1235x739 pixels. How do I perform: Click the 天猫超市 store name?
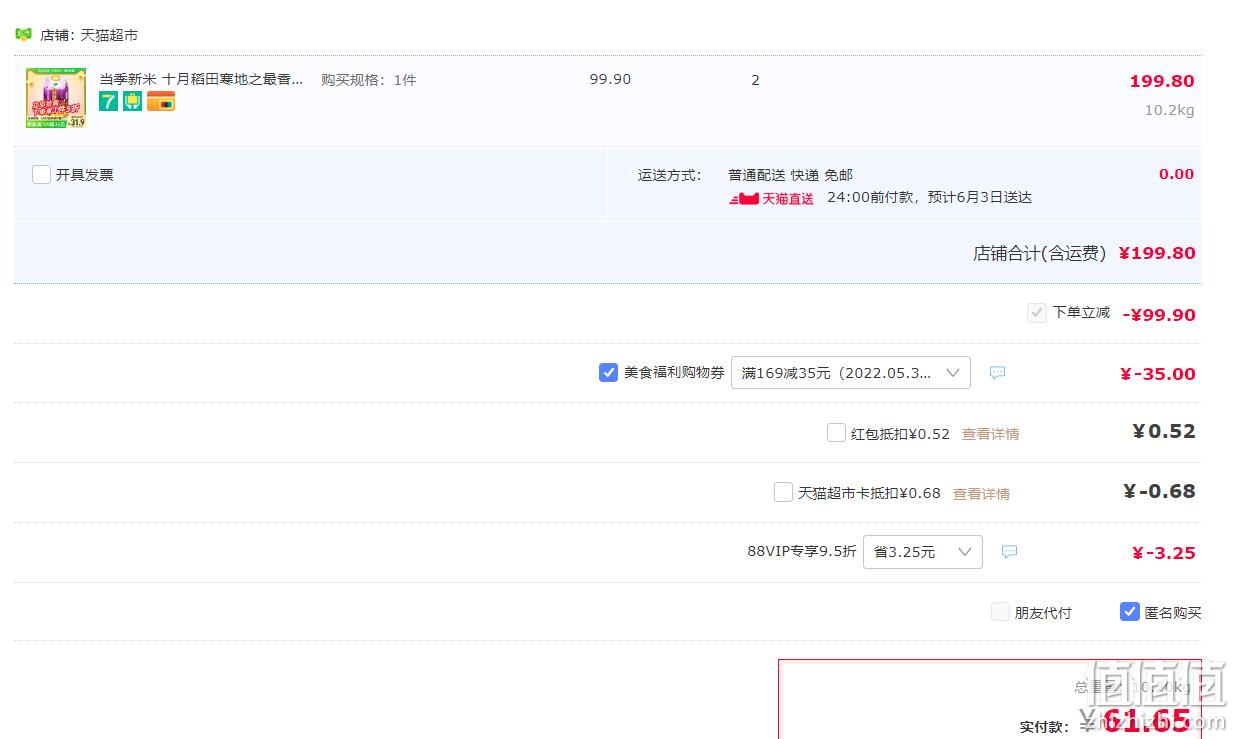(x=109, y=35)
